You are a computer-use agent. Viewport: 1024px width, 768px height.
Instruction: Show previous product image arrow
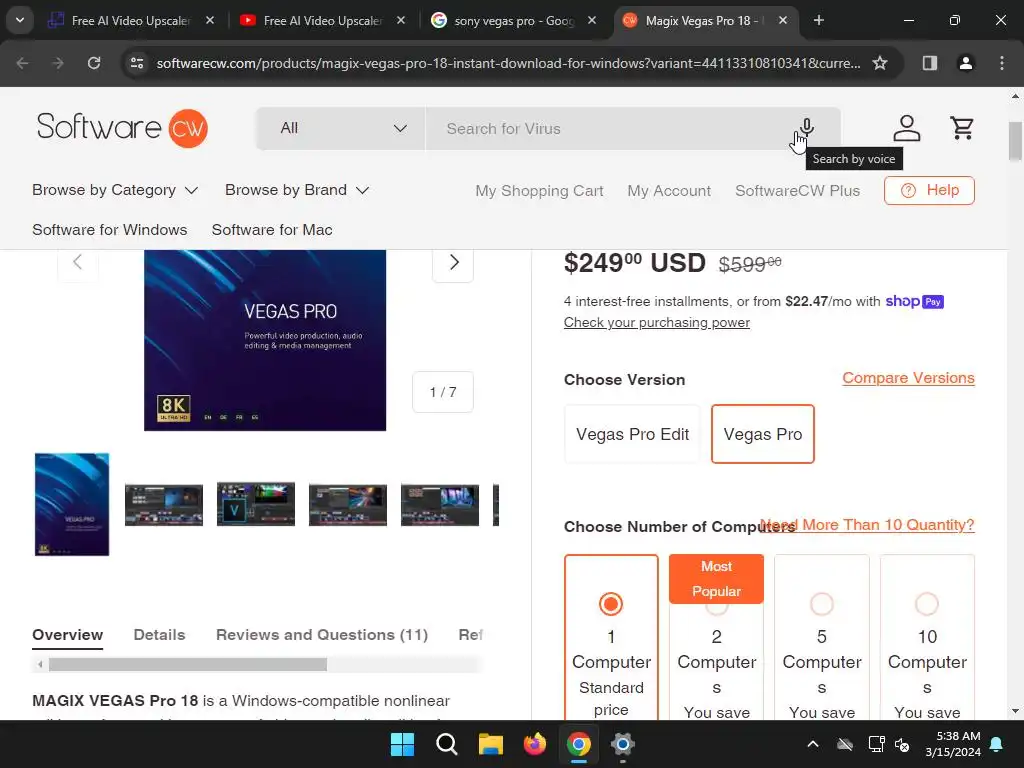point(78,263)
